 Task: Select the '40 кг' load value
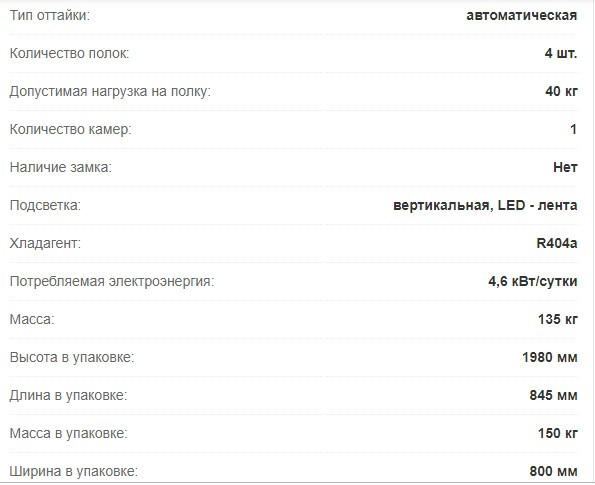tap(562, 91)
